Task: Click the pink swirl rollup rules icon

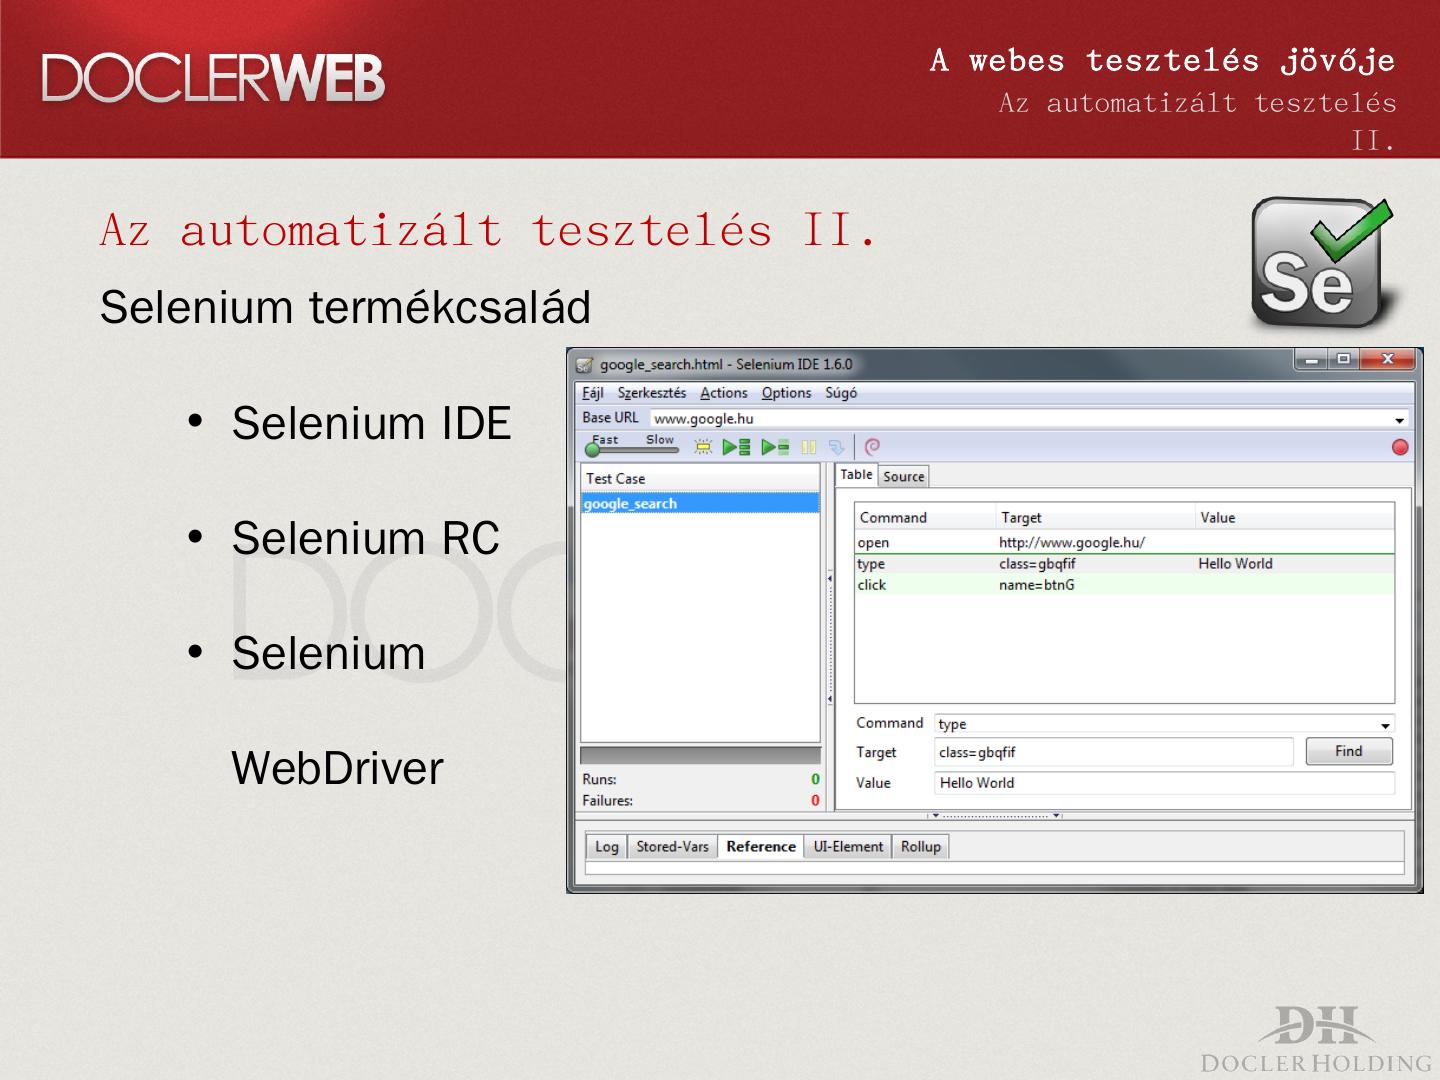Action: click(x=872, y=447)
